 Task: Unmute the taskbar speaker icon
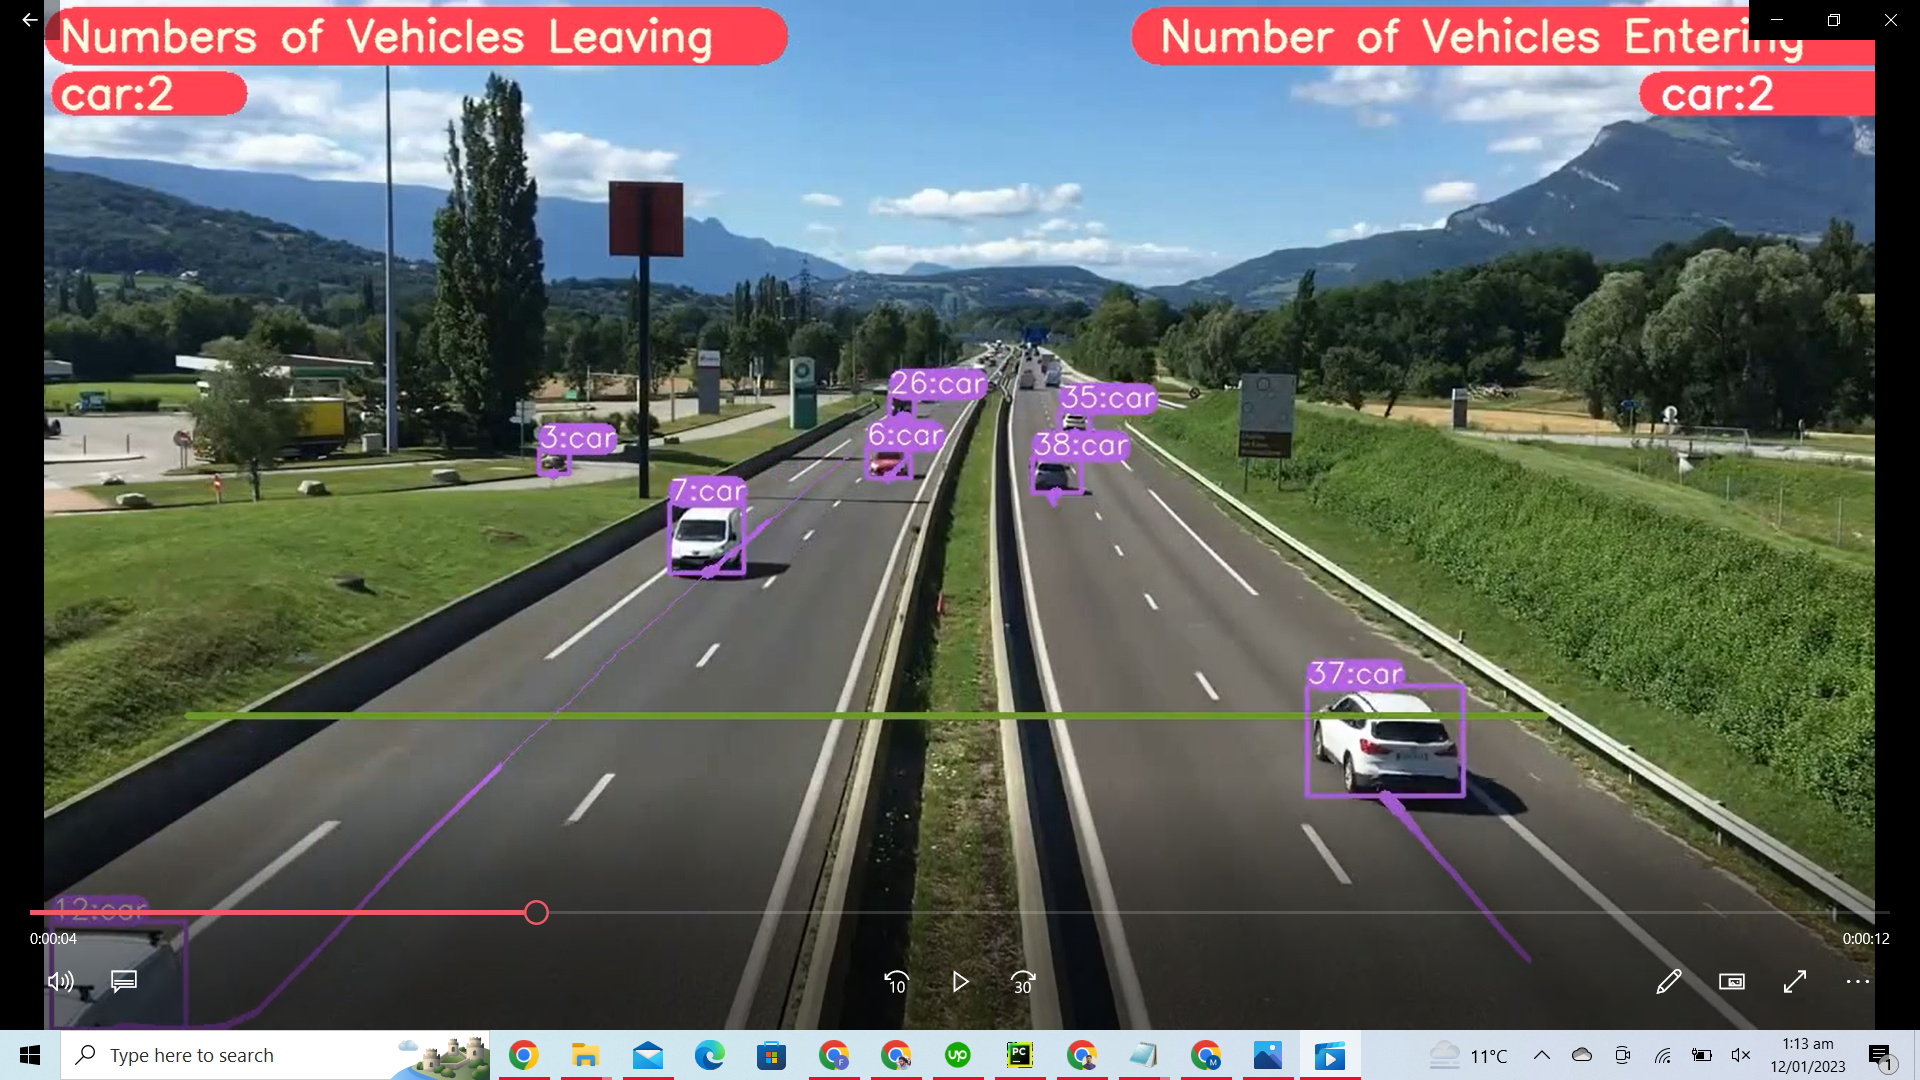(x=1741, y=1055)
